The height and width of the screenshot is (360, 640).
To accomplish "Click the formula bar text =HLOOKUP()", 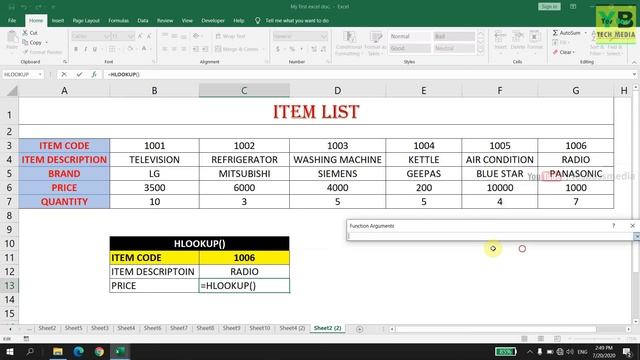I will [x=124, y=74].
